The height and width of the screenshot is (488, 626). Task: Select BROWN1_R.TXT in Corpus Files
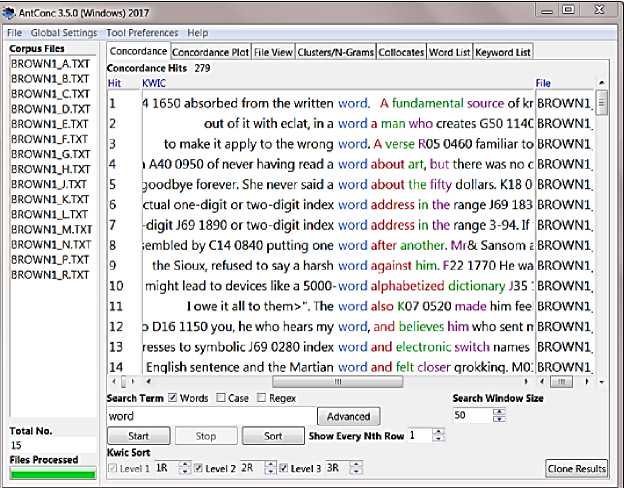pyautogui.click(x=50, y=275)
